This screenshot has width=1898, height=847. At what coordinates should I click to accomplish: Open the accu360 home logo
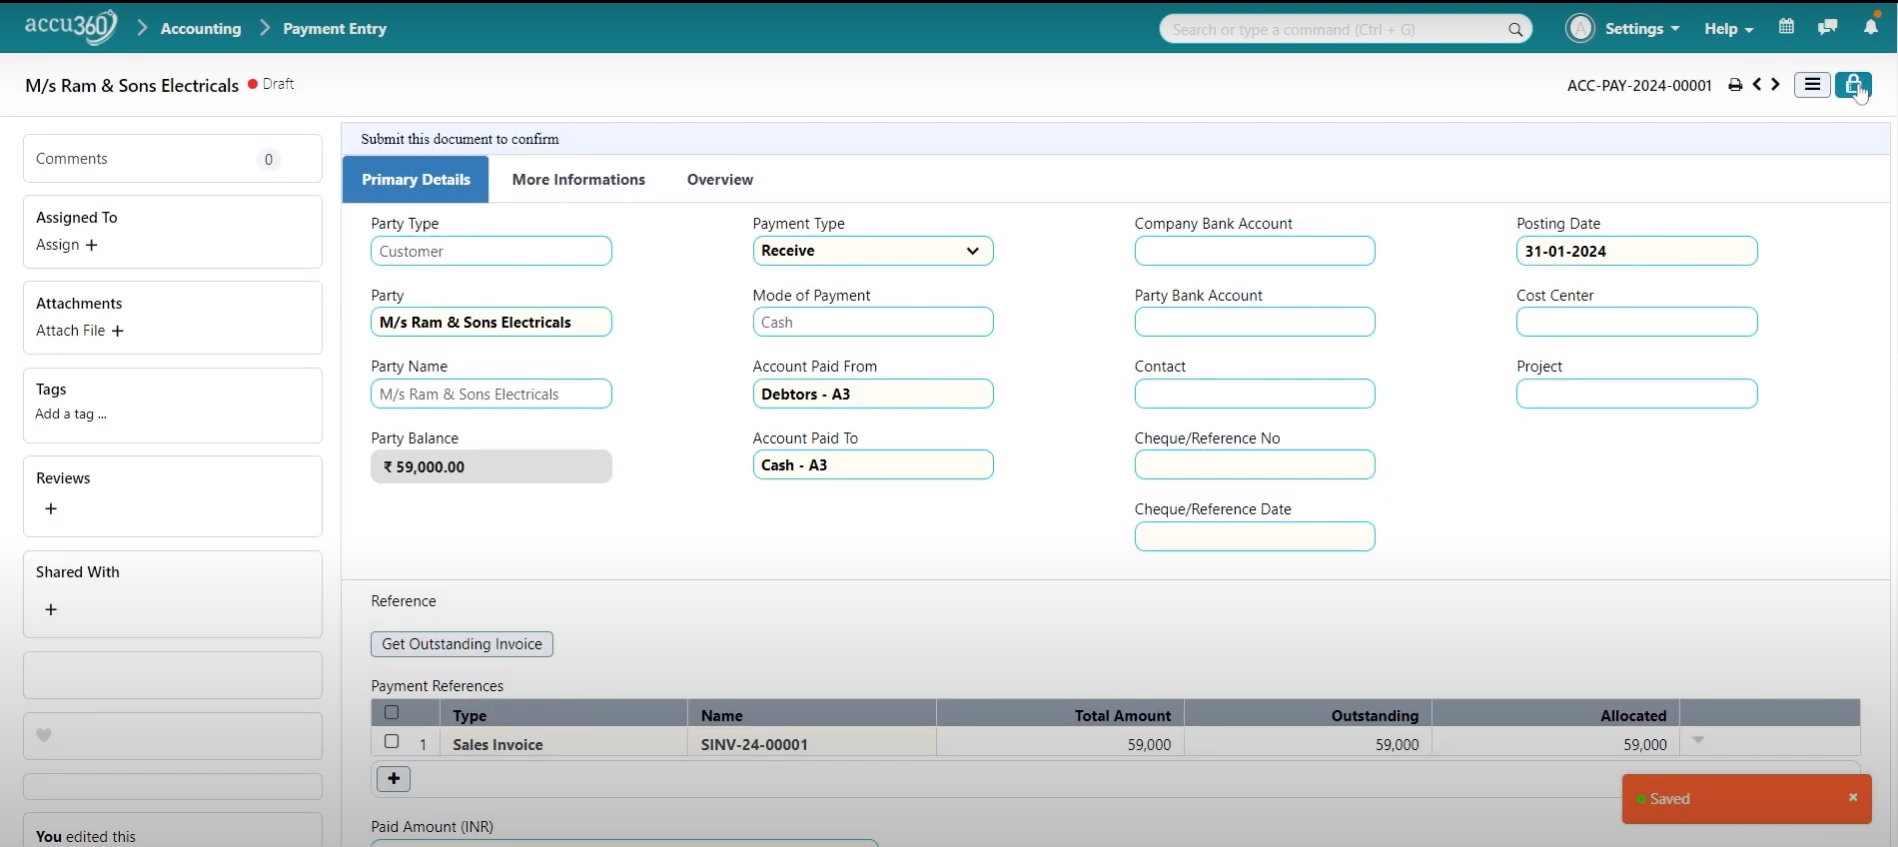point(70,27)
